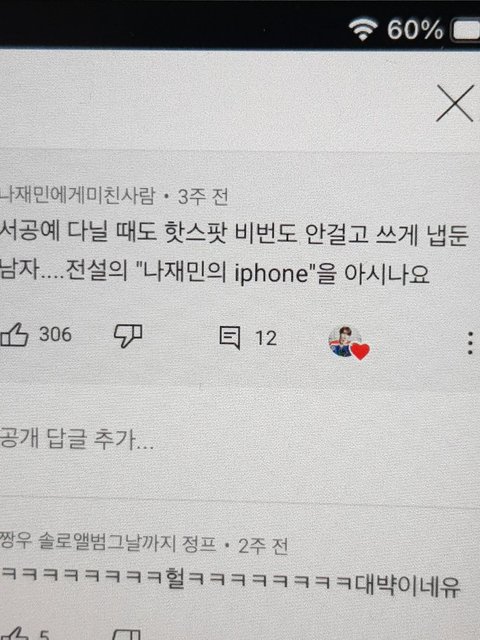This screenshot has width=480, height=640.
Task: Dislike the reply from 짱우 솔로앨범그날까지 정프
Action: point(127,634)
